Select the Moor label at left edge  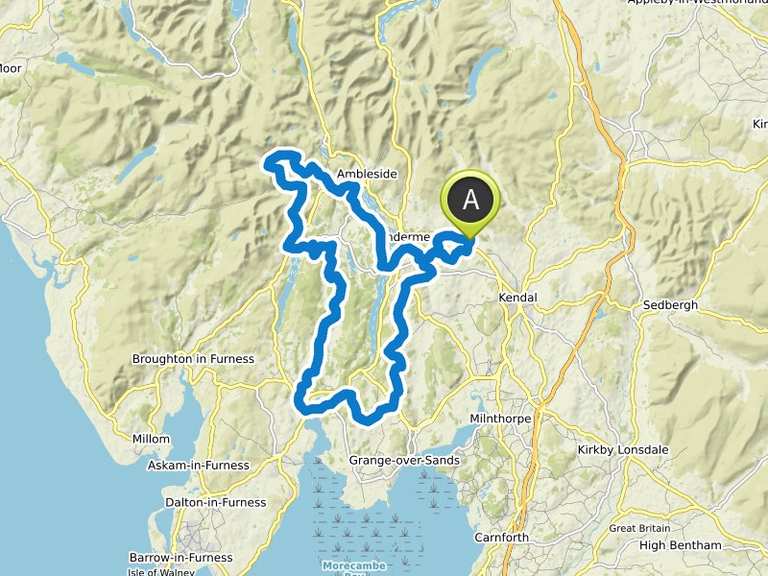click(x=11, y=69)
